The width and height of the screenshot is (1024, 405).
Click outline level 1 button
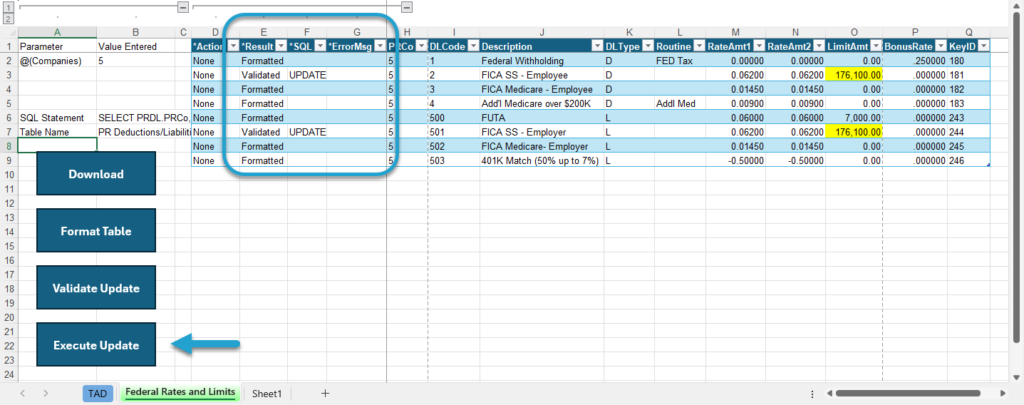tap(8, 8)
